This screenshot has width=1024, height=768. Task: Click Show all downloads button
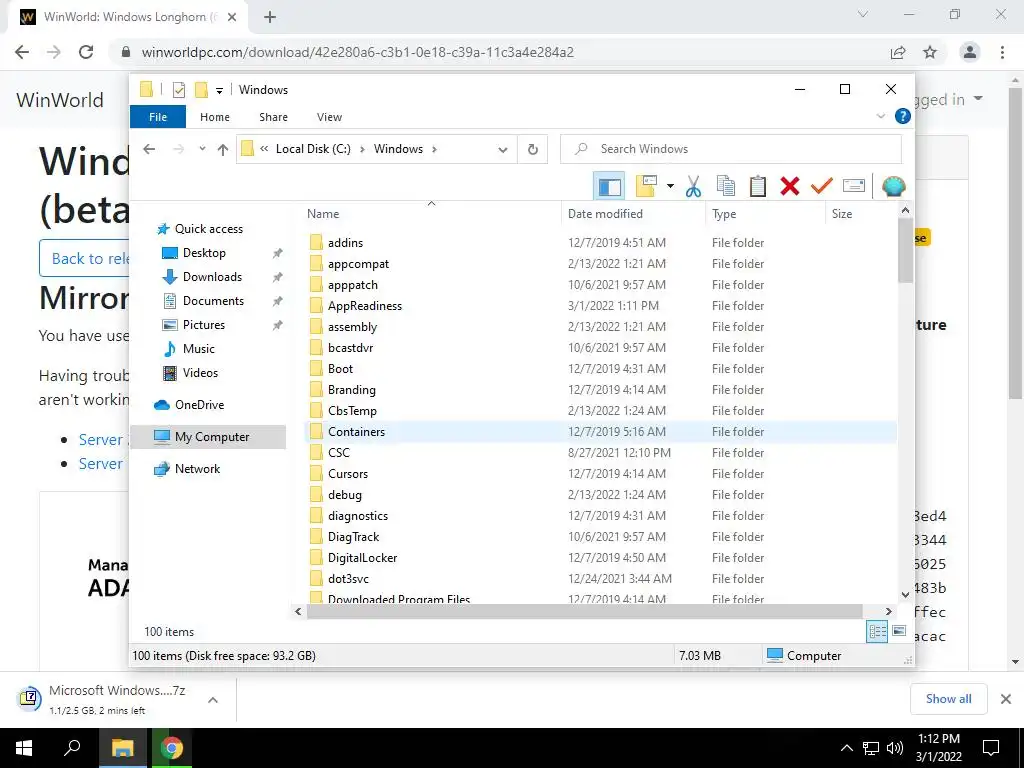pos(948,699)
